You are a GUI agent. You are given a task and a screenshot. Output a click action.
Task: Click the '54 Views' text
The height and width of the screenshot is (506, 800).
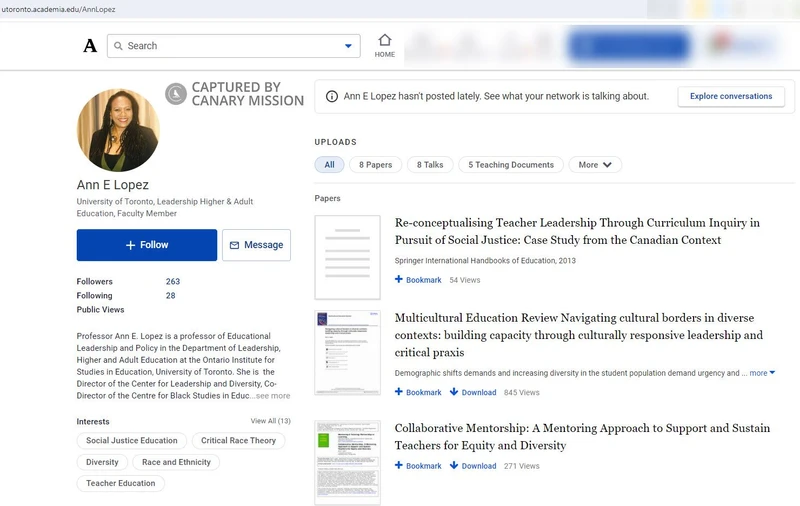tap(465, 280)
